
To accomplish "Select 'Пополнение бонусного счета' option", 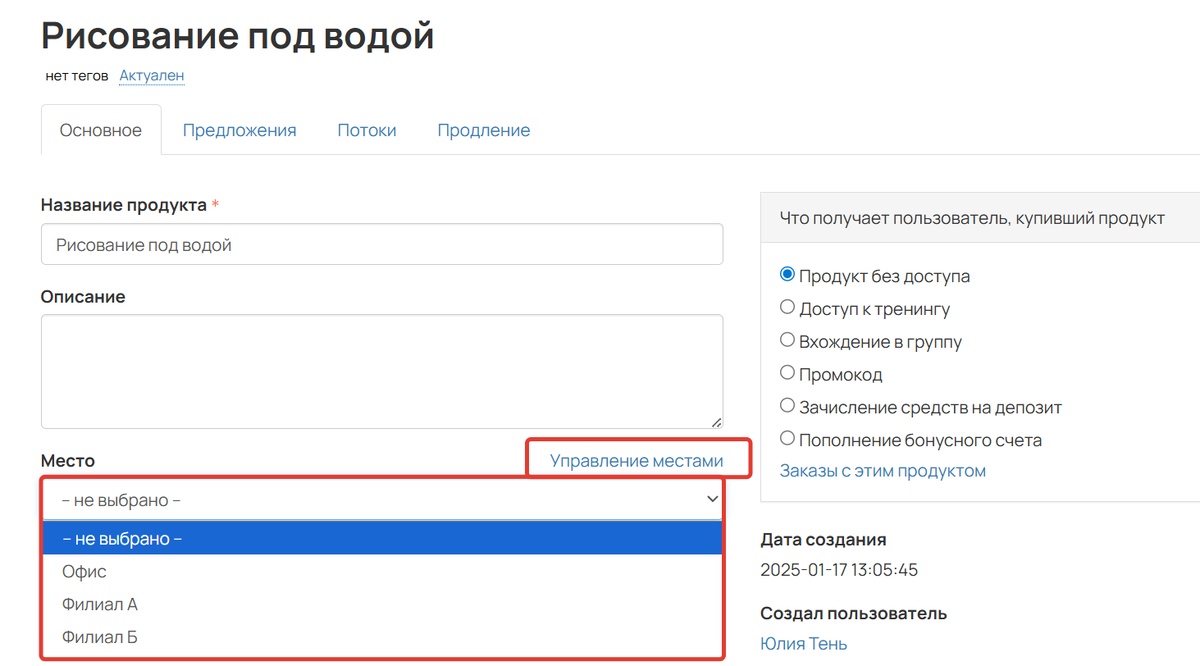I will 787,438.
